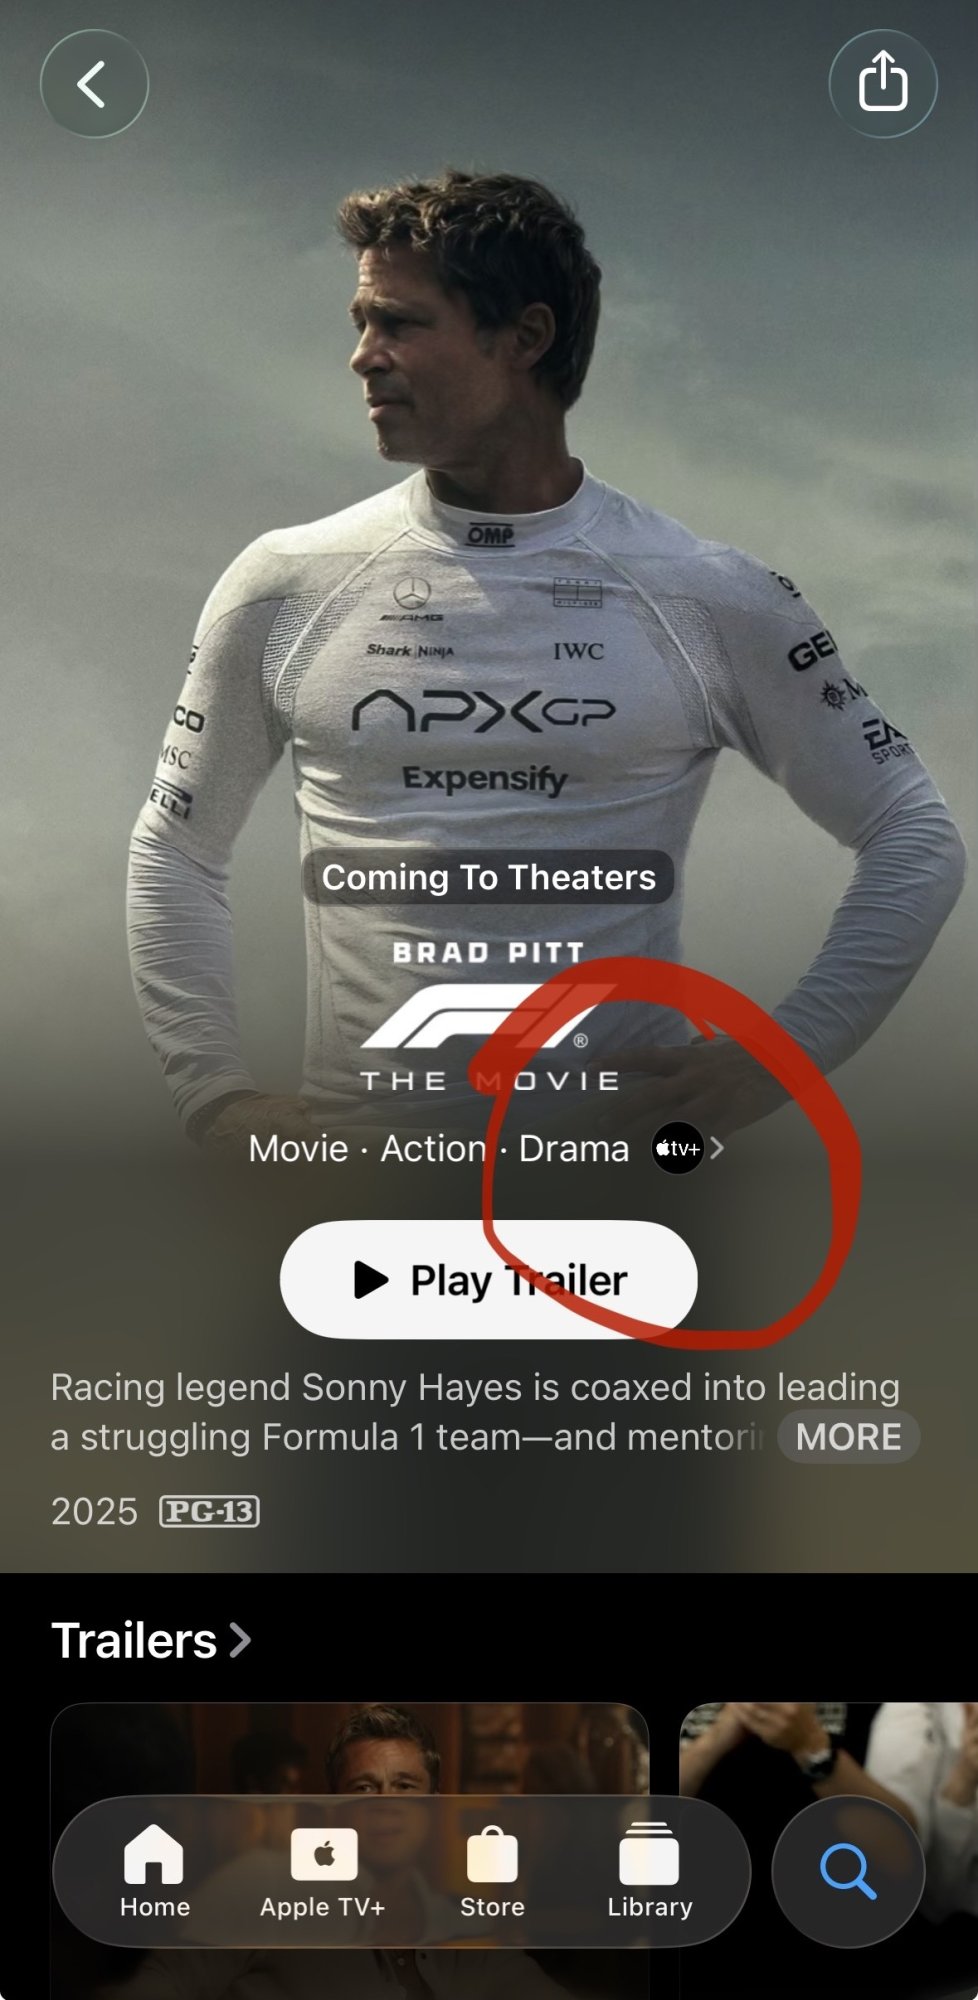The height and width of the screenshot is (2000, 978).
Task: Open the Store tab
Action: point(492,1871)
